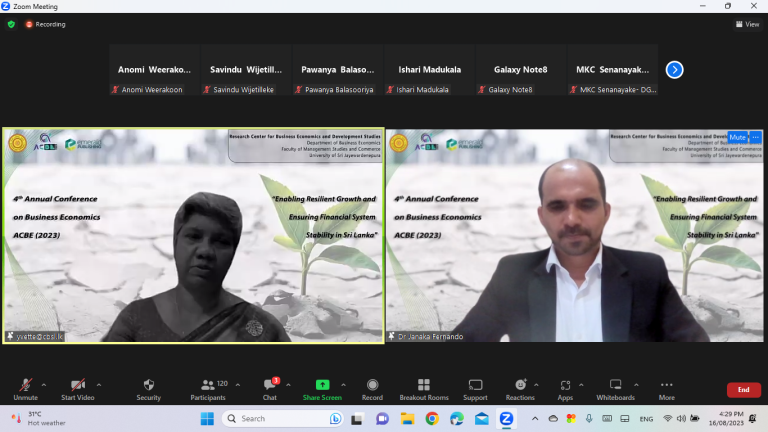Viewport: 768px width, 432px height.
Task: Unmute the microphone
Action: coord(25,388)
